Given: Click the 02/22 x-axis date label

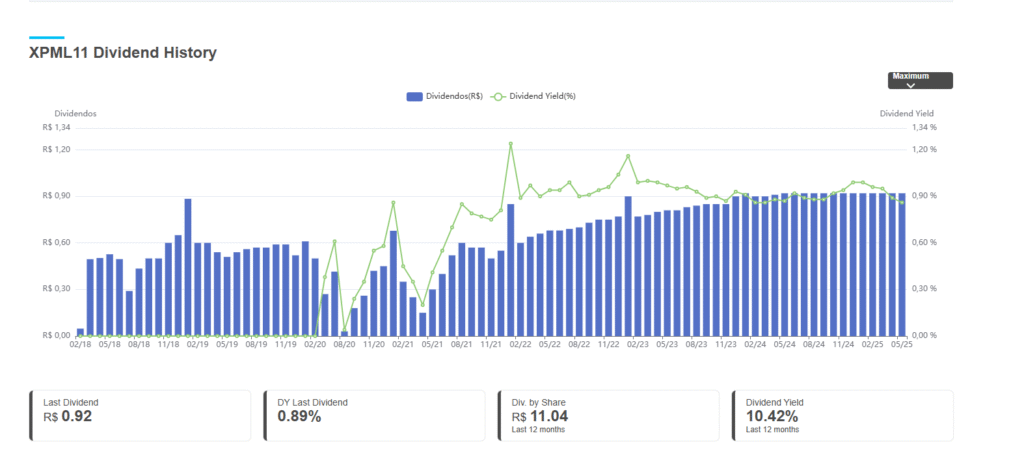Looking at the screenshot, I should tap(520, 345).
